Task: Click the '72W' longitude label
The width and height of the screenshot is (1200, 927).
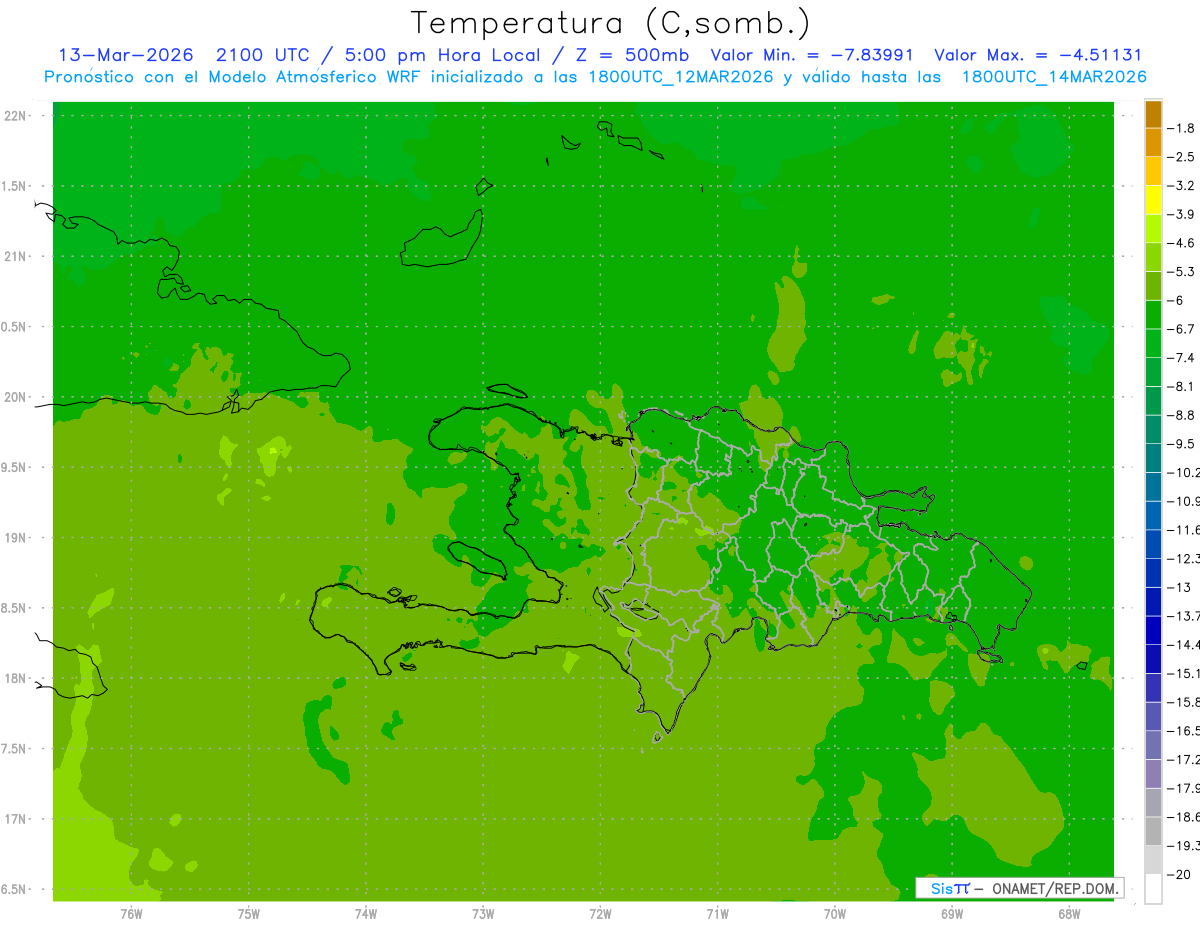Action: click(600, 913)
